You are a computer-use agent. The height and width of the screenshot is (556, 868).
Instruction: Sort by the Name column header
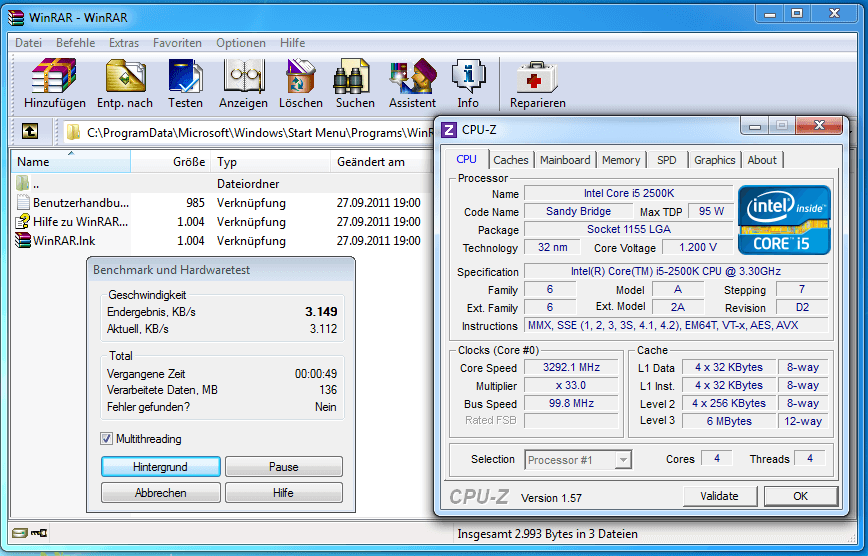(70, 162)
